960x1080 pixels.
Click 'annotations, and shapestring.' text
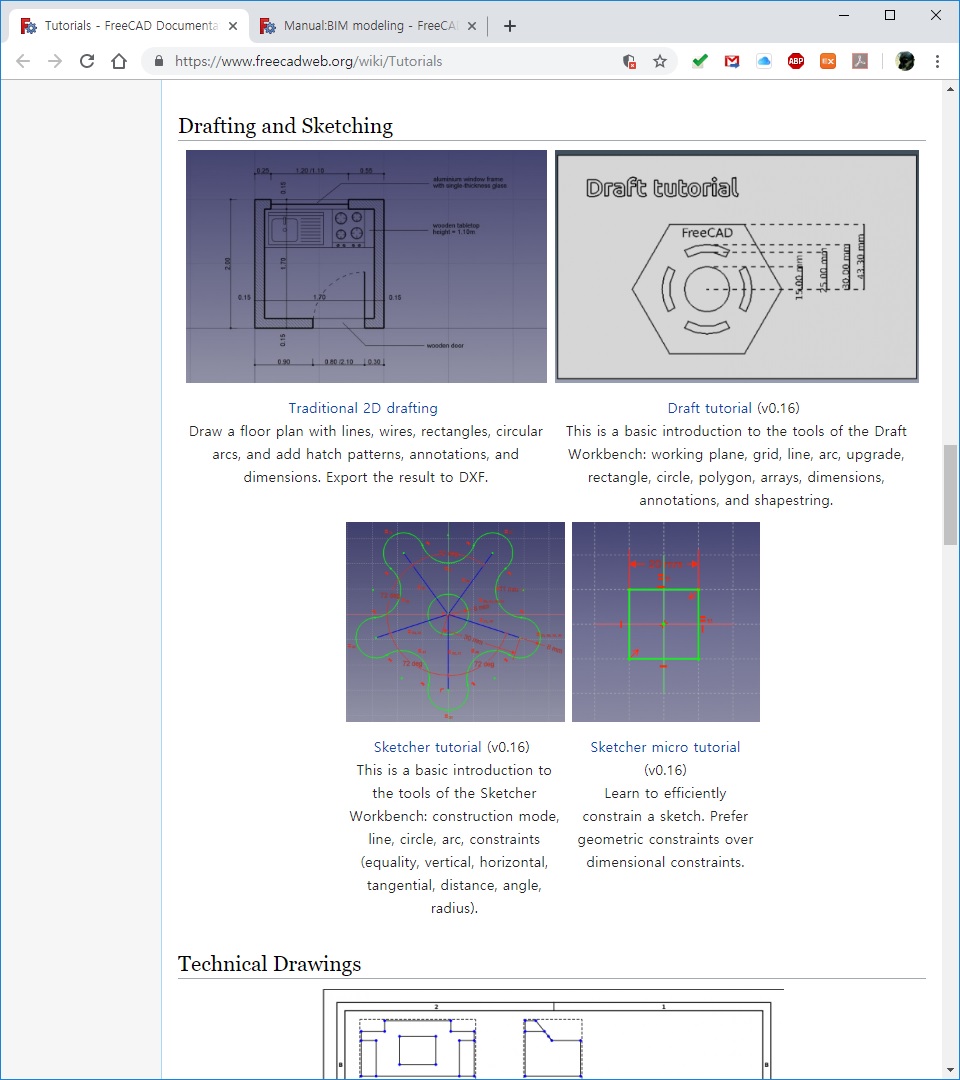pyautogui.click(x=736, y=500)
